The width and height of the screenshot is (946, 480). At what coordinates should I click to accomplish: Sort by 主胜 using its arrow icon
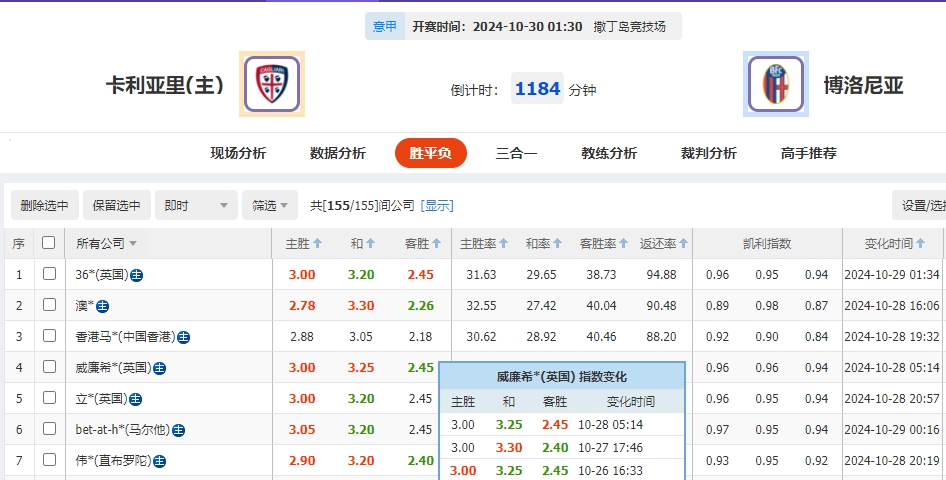(x=318, y=243)
